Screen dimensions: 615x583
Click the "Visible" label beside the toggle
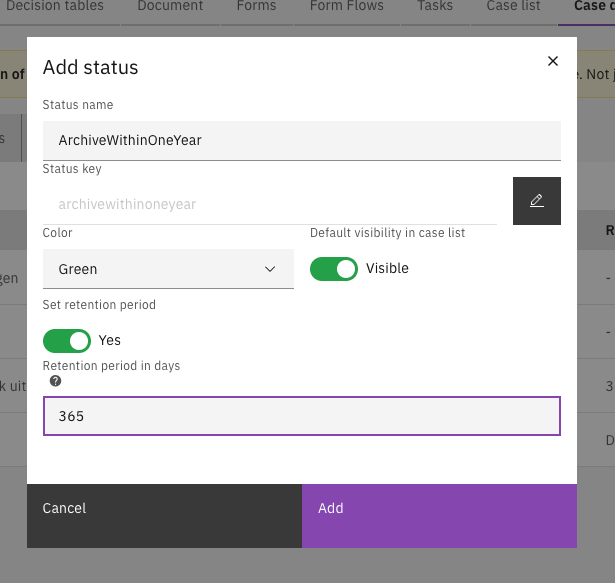coord(387,269)
